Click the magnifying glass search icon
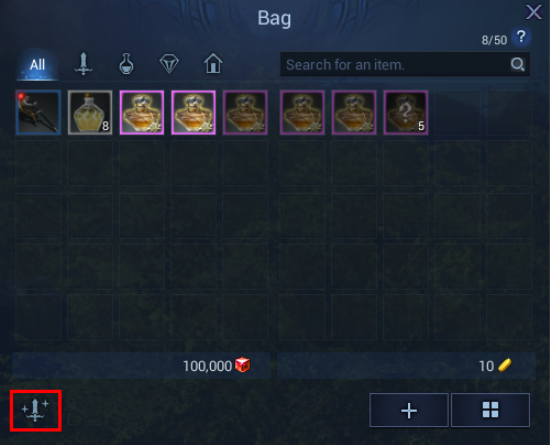550x445 pixels. pyautogui.click(x=517, y=65)
